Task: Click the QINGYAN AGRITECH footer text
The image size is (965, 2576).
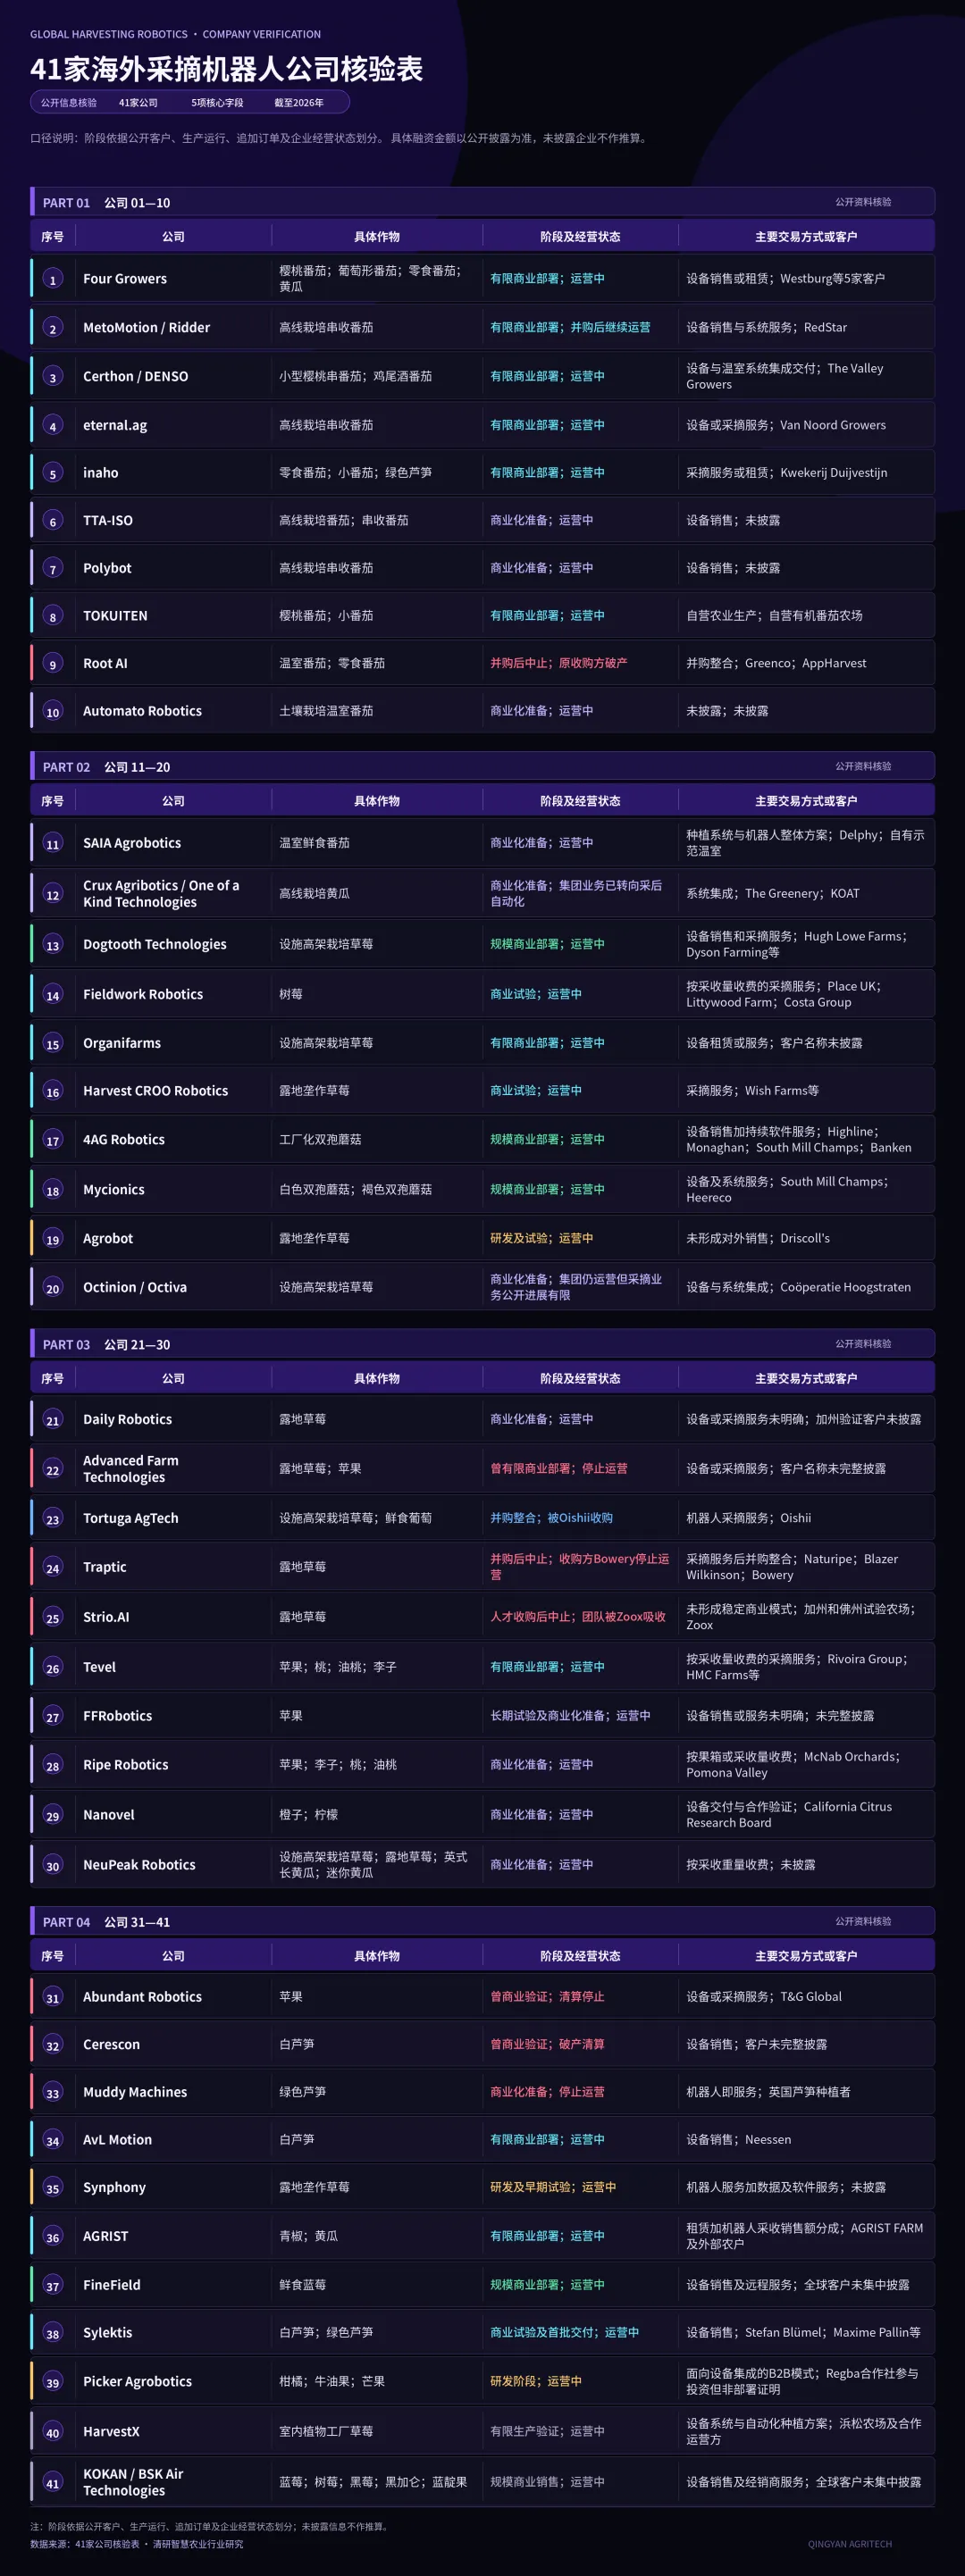Action: point(850,2544)
